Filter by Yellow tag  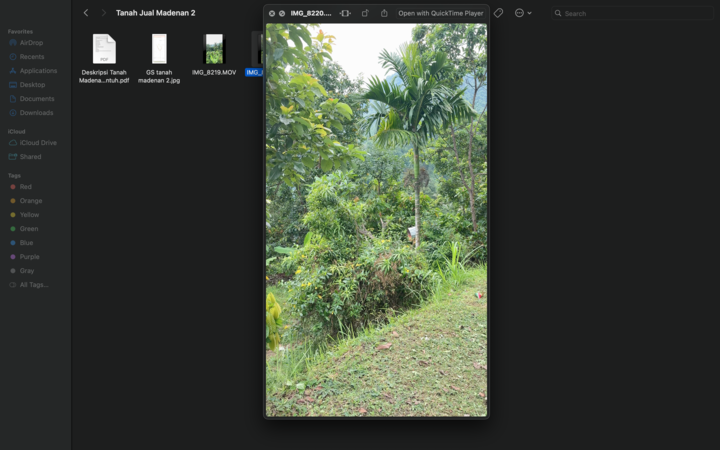(x=29, y=215)
